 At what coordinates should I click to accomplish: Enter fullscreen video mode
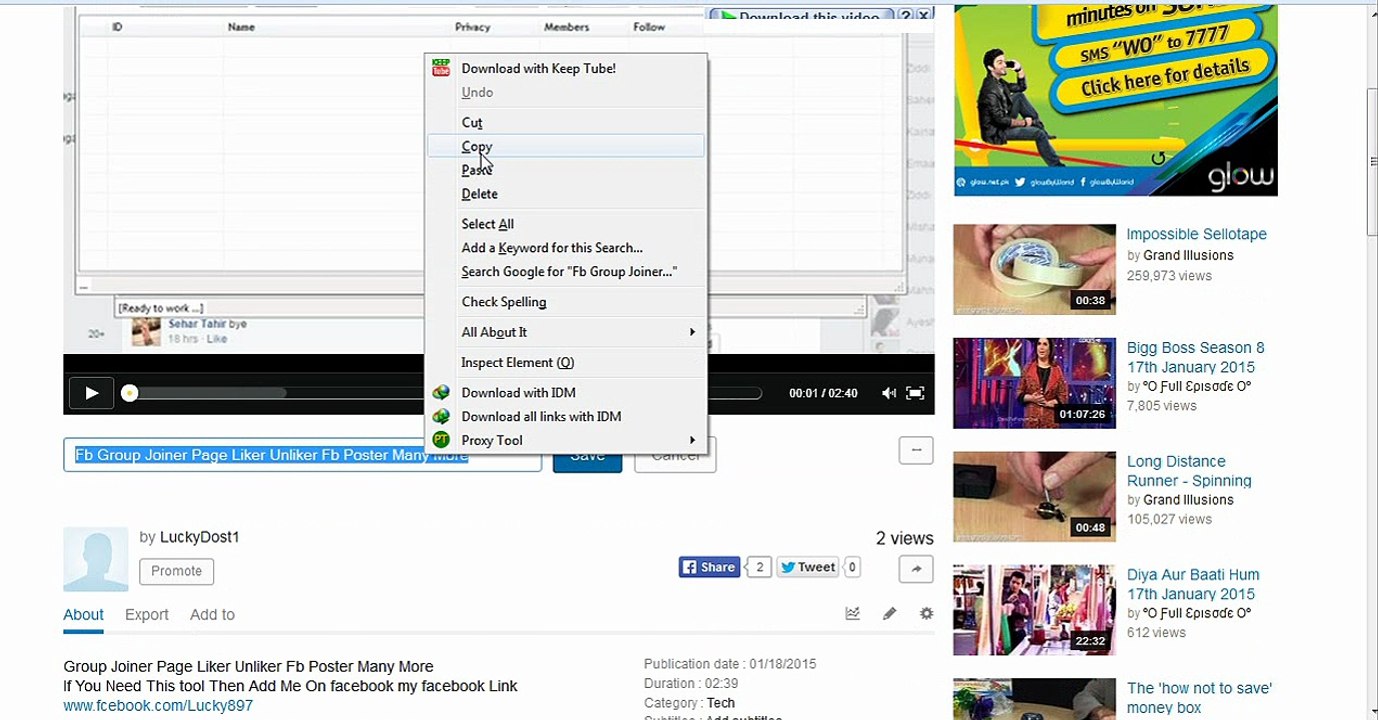(x=915, y=393)
